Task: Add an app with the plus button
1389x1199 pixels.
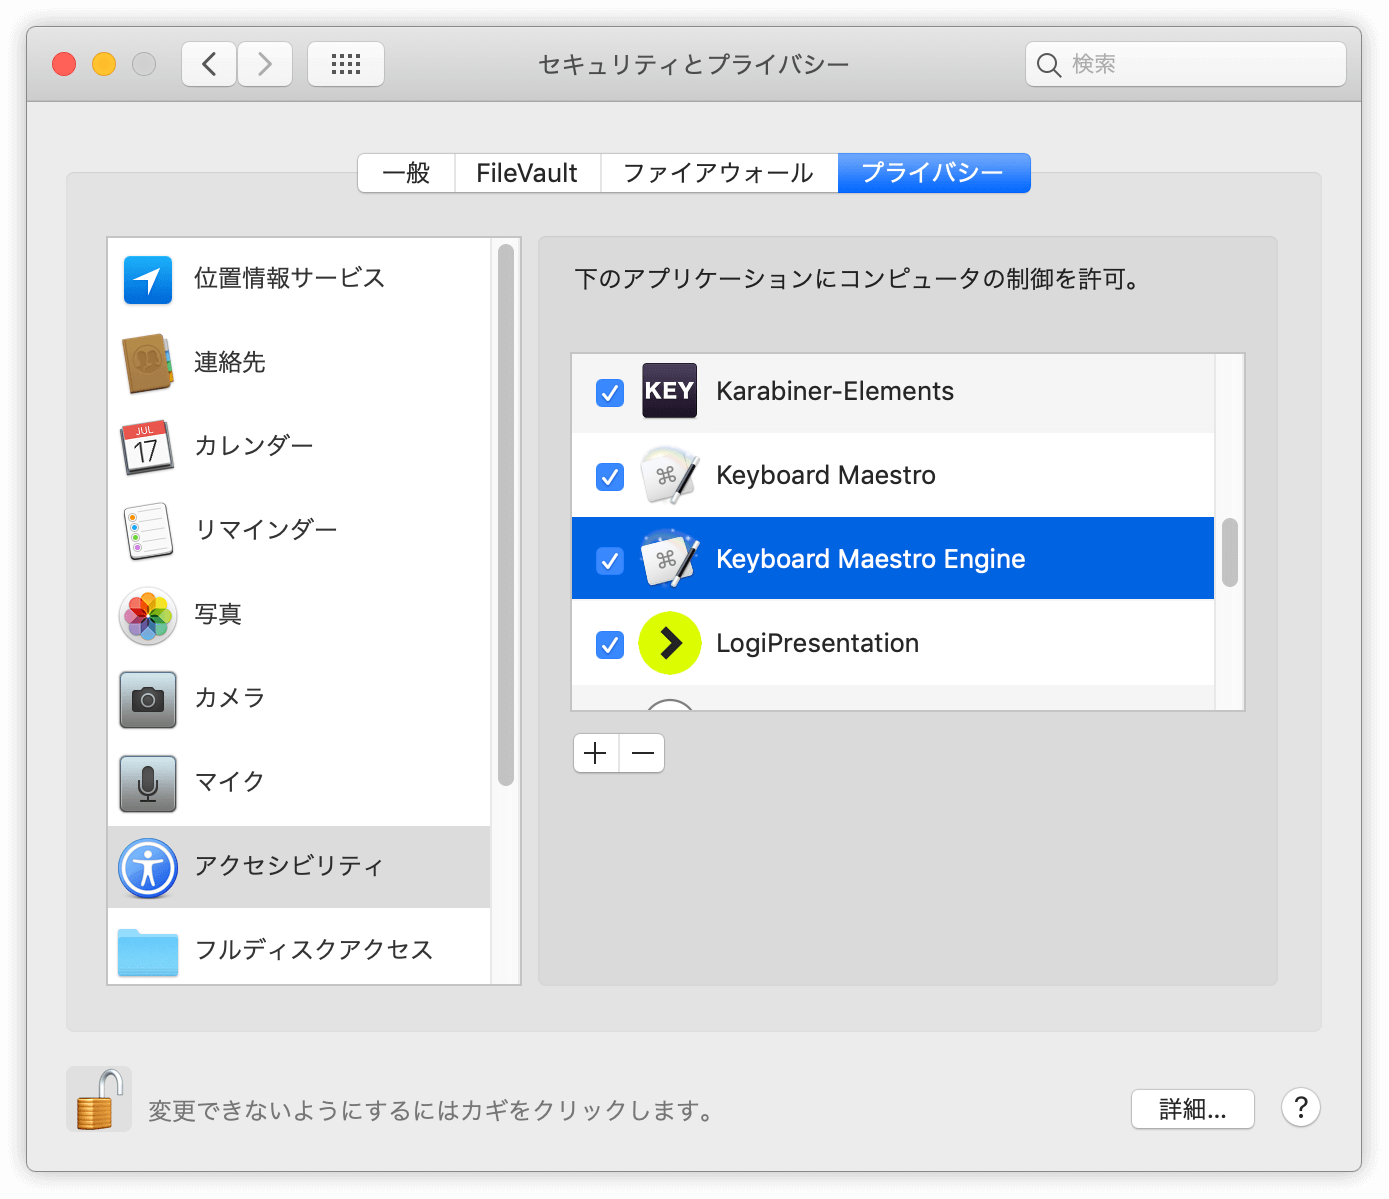Action: 596,753
